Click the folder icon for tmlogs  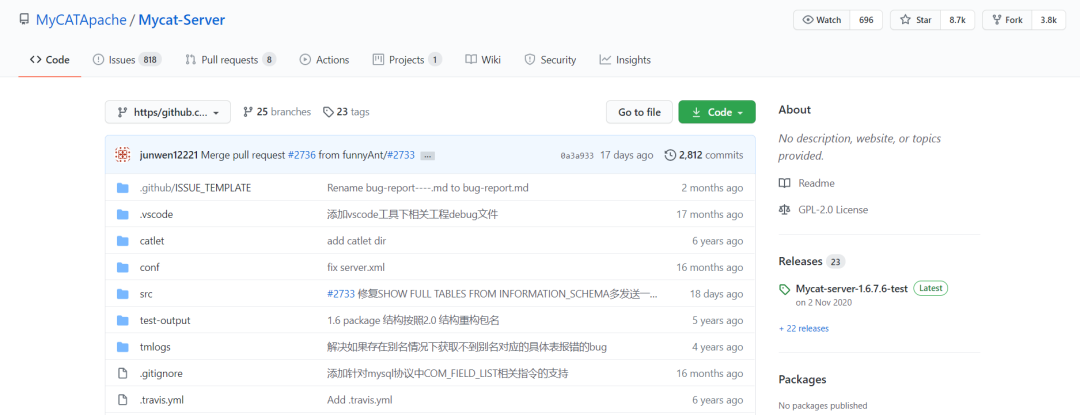123,347
